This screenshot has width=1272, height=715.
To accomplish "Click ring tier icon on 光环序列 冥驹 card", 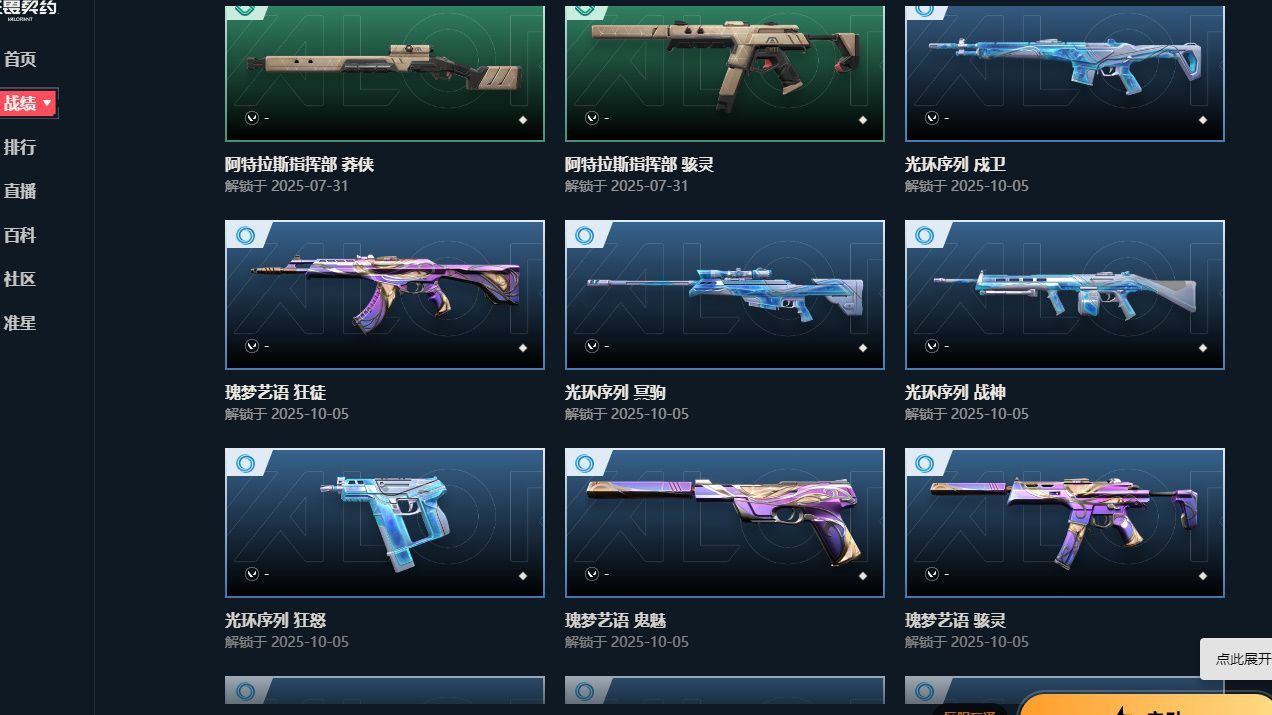I will [x=585, y=235].
